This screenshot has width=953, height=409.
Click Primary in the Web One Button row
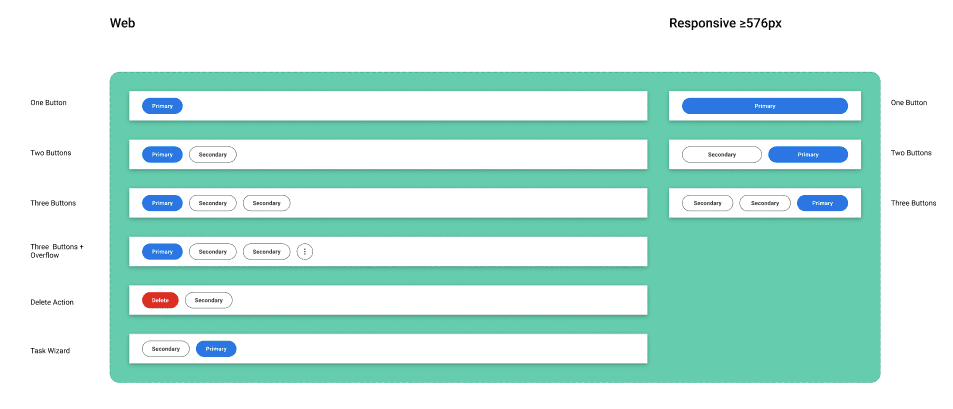point(162,106)
